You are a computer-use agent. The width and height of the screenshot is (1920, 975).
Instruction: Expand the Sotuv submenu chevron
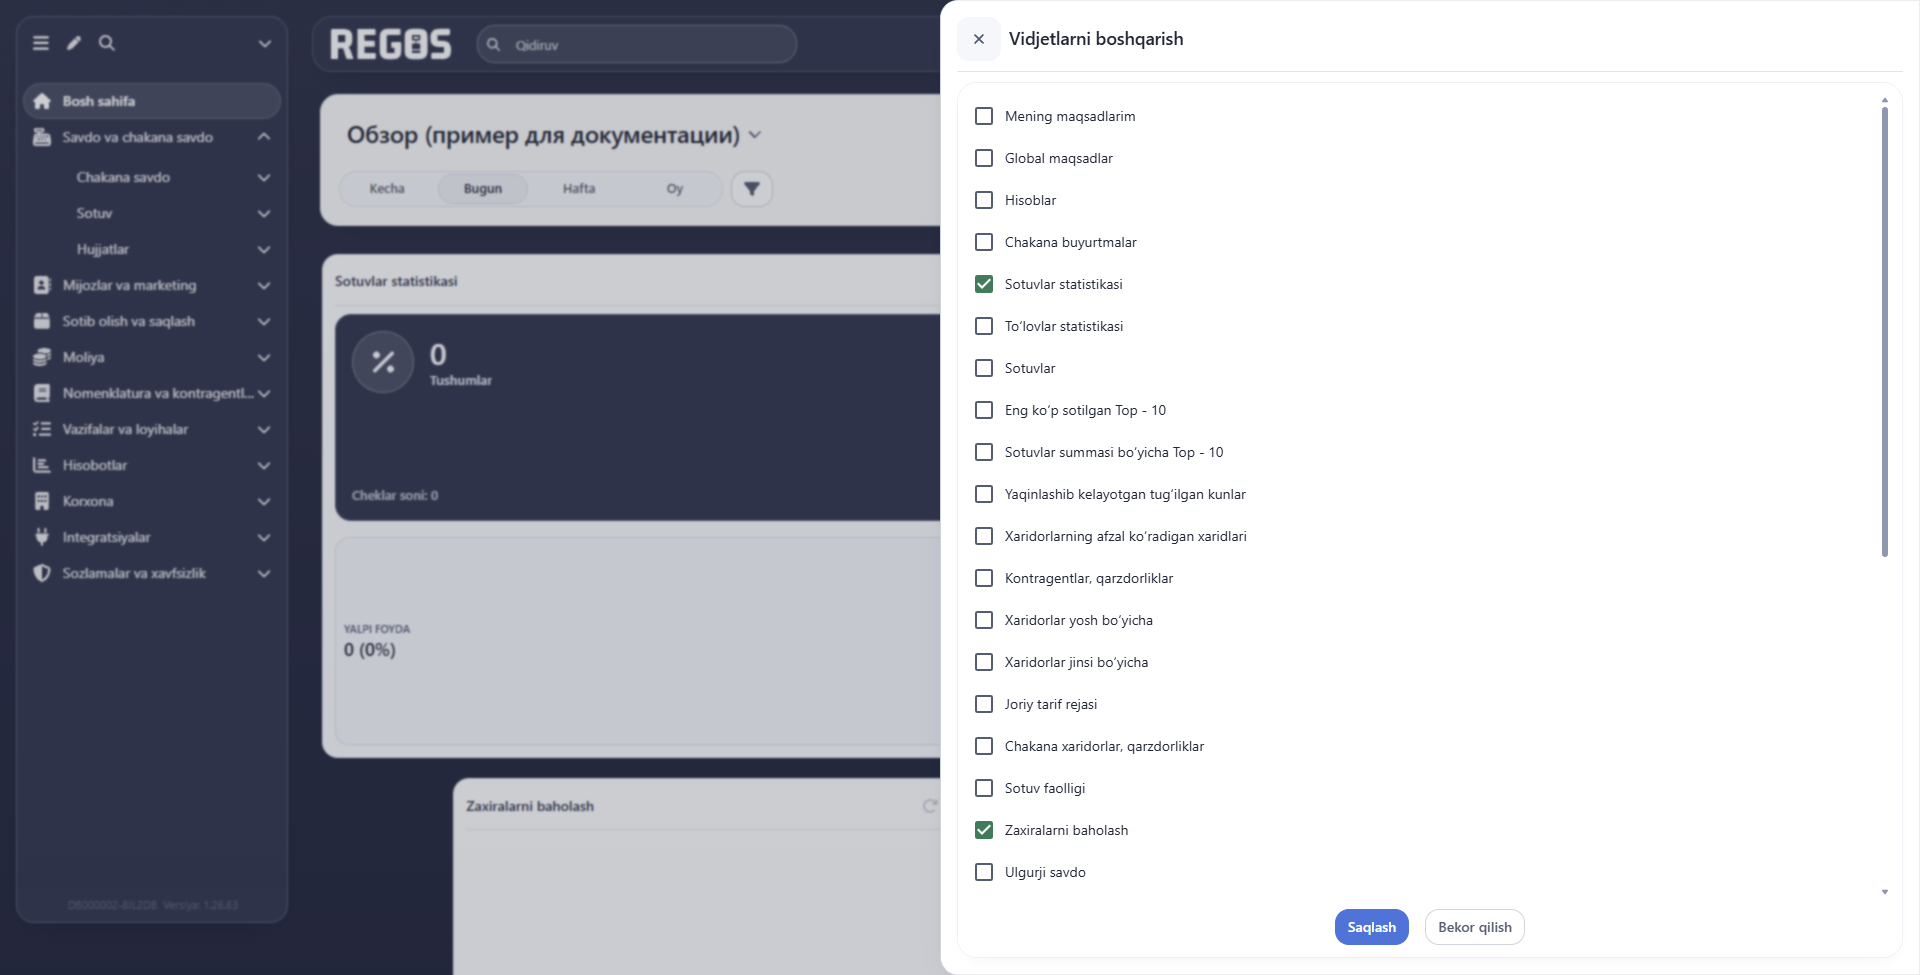pyautogui.click(x=264, y=214)
